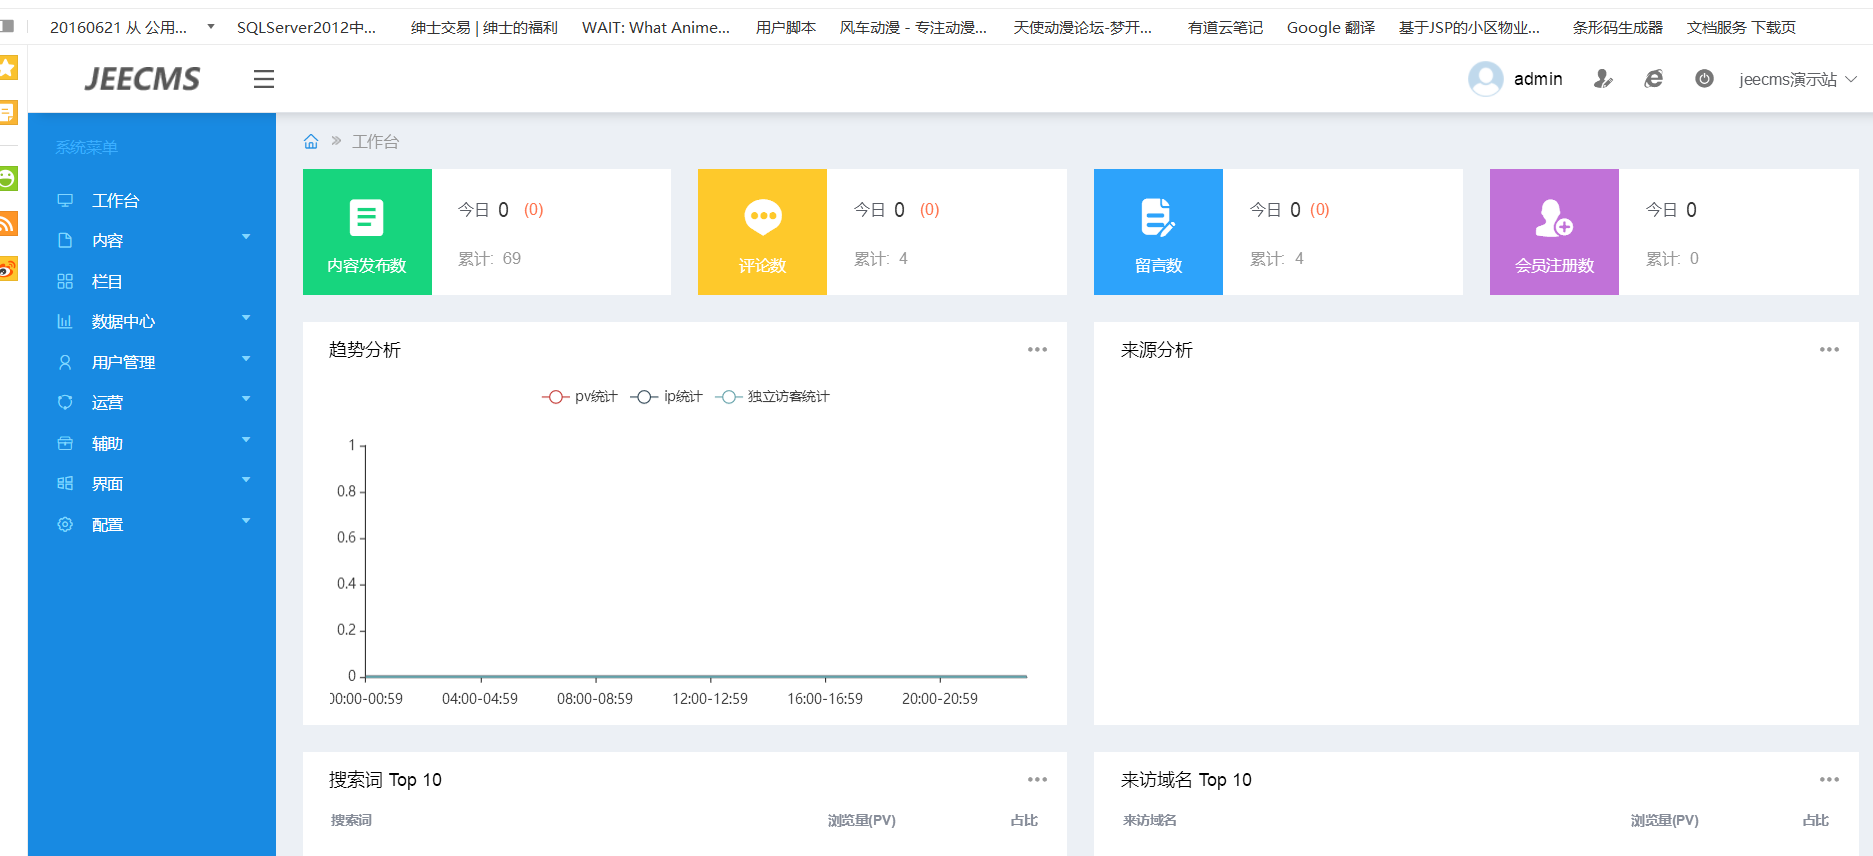Screen dimensions: 1873x856
Task: Click the blue guestbook message tile icon
Action: pos(1158,217)
